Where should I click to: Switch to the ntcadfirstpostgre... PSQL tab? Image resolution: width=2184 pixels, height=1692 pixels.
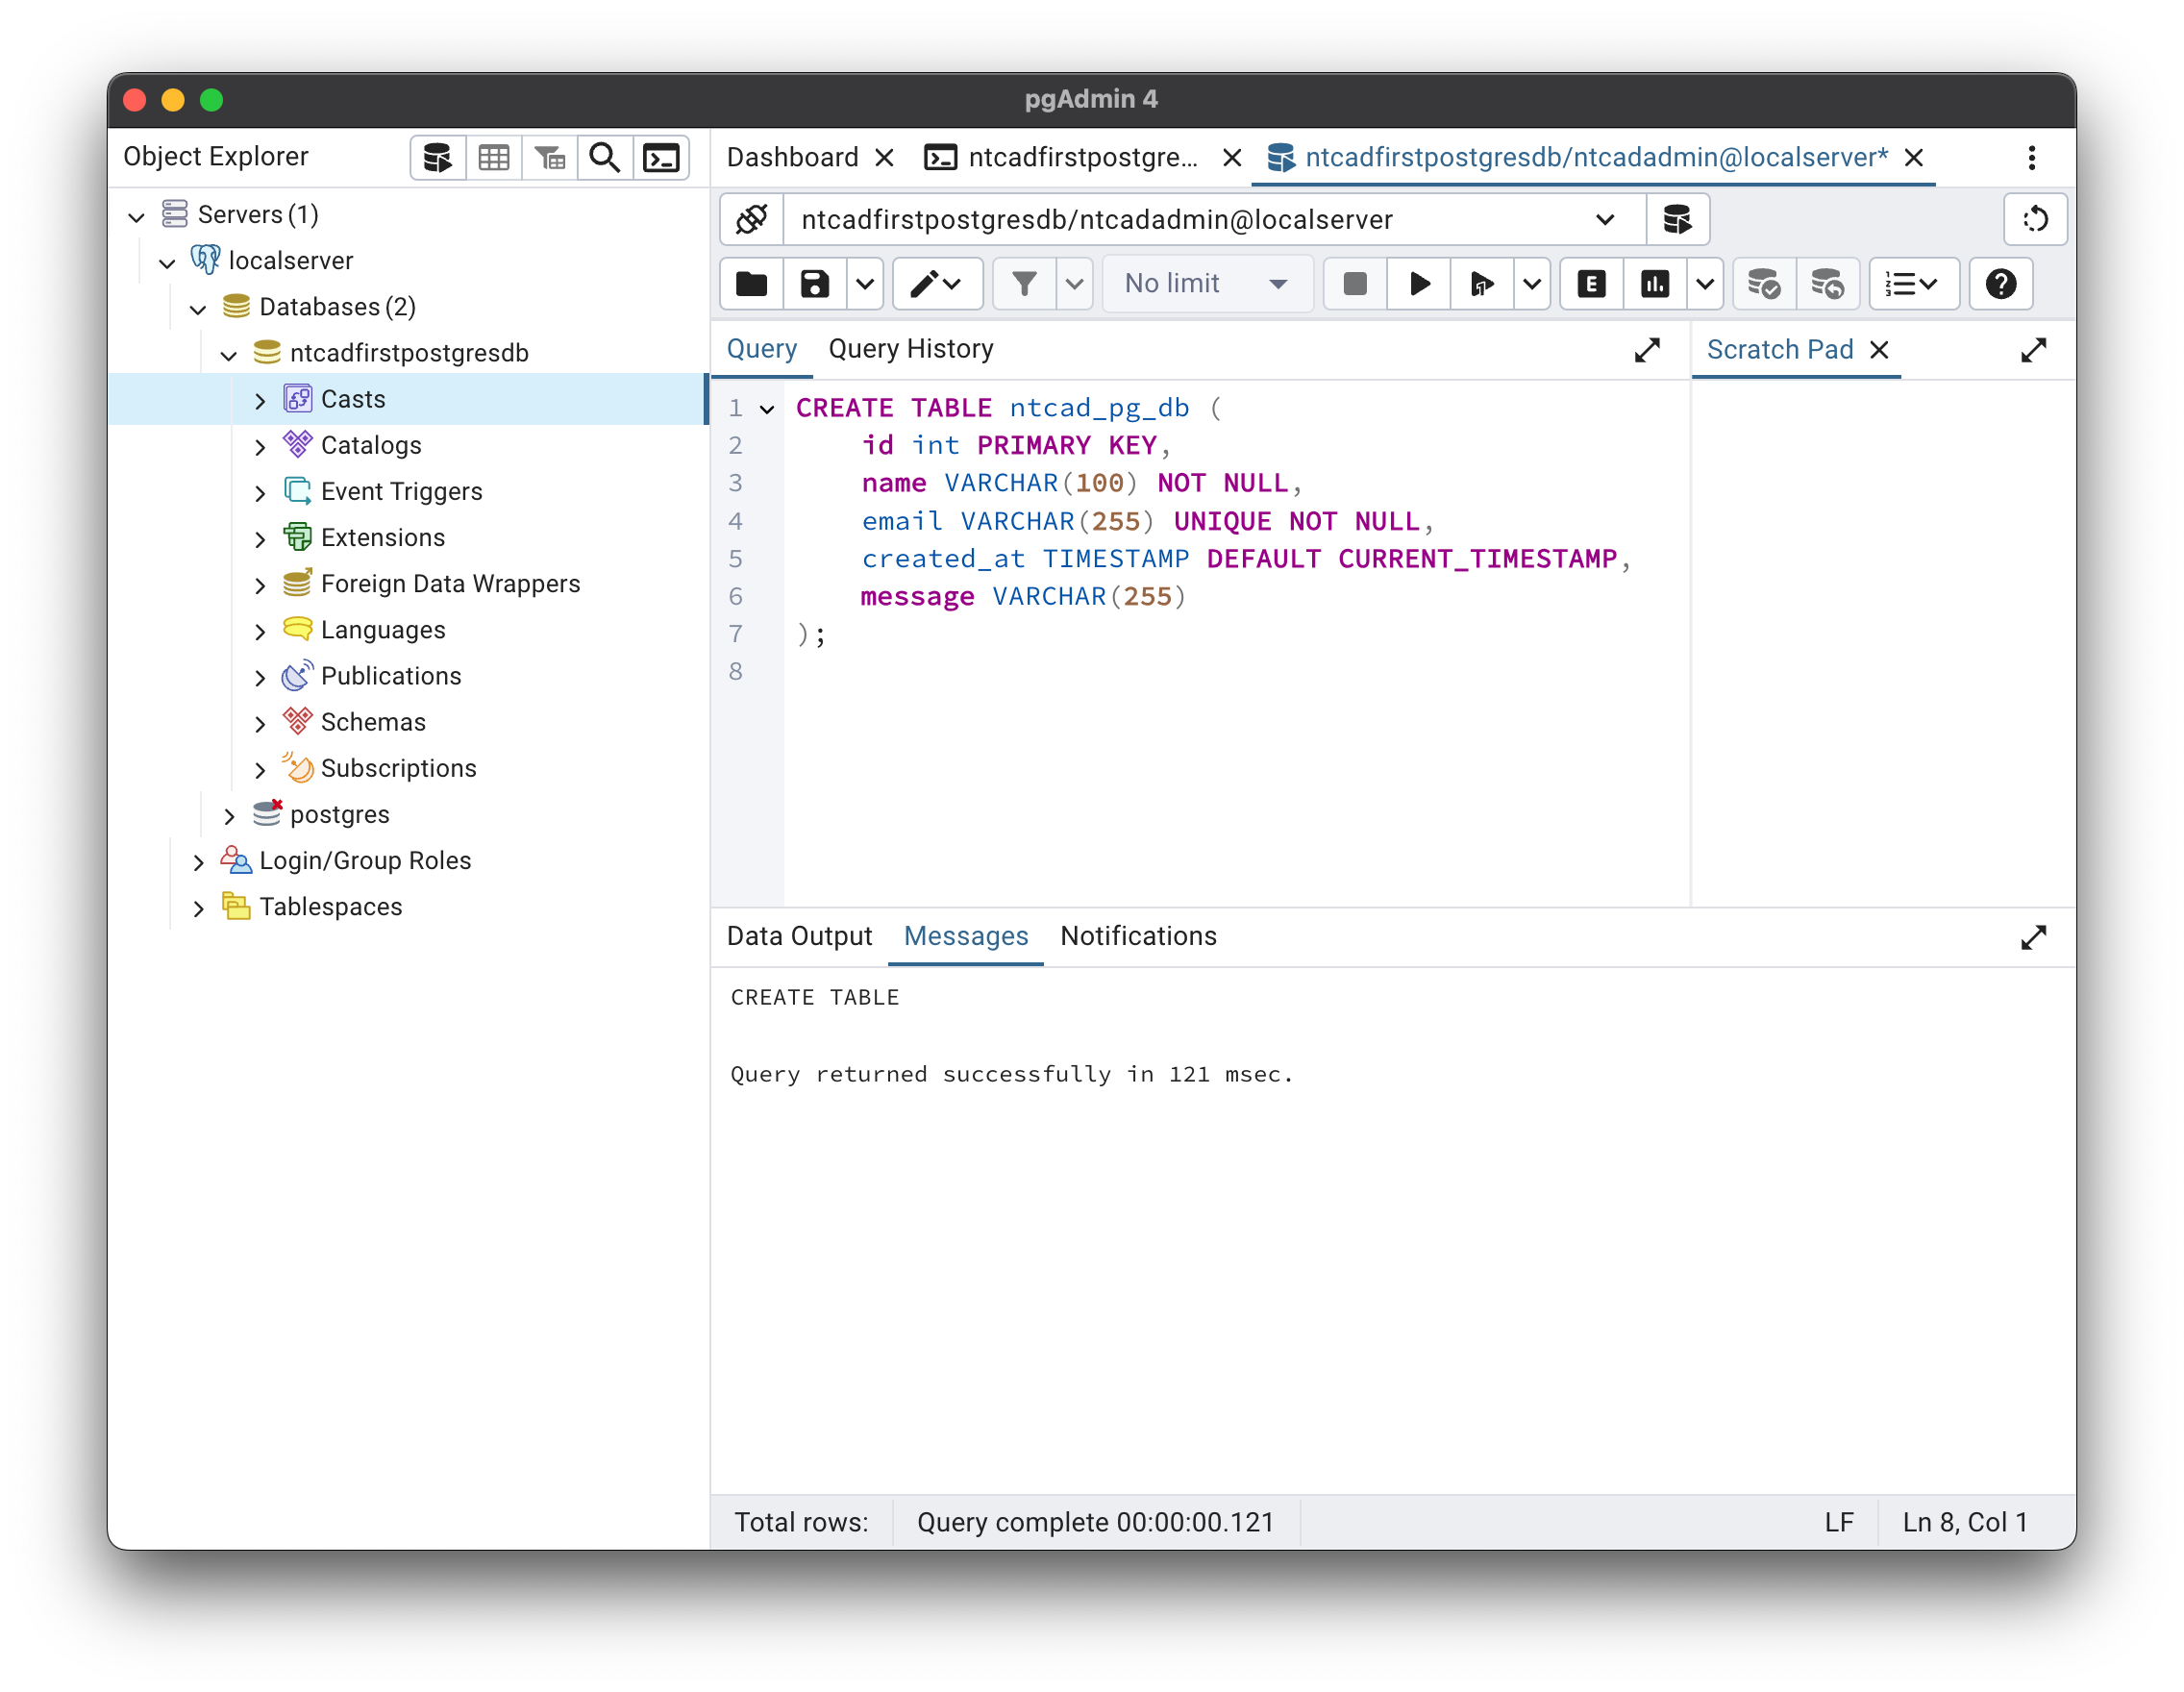(x=1082, y=157)
